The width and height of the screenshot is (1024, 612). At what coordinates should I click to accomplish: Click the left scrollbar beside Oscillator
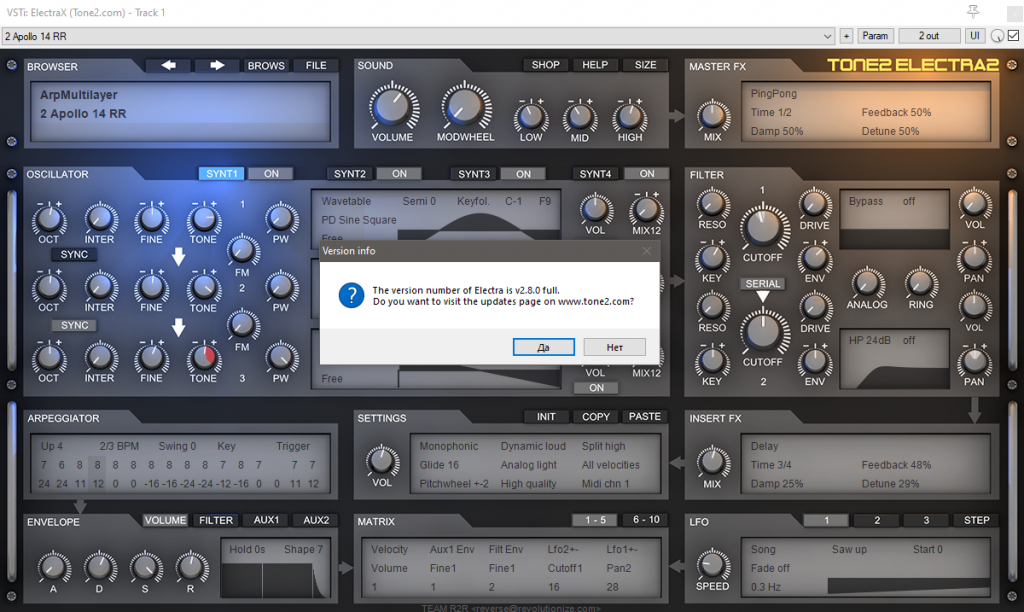point(11,280)
